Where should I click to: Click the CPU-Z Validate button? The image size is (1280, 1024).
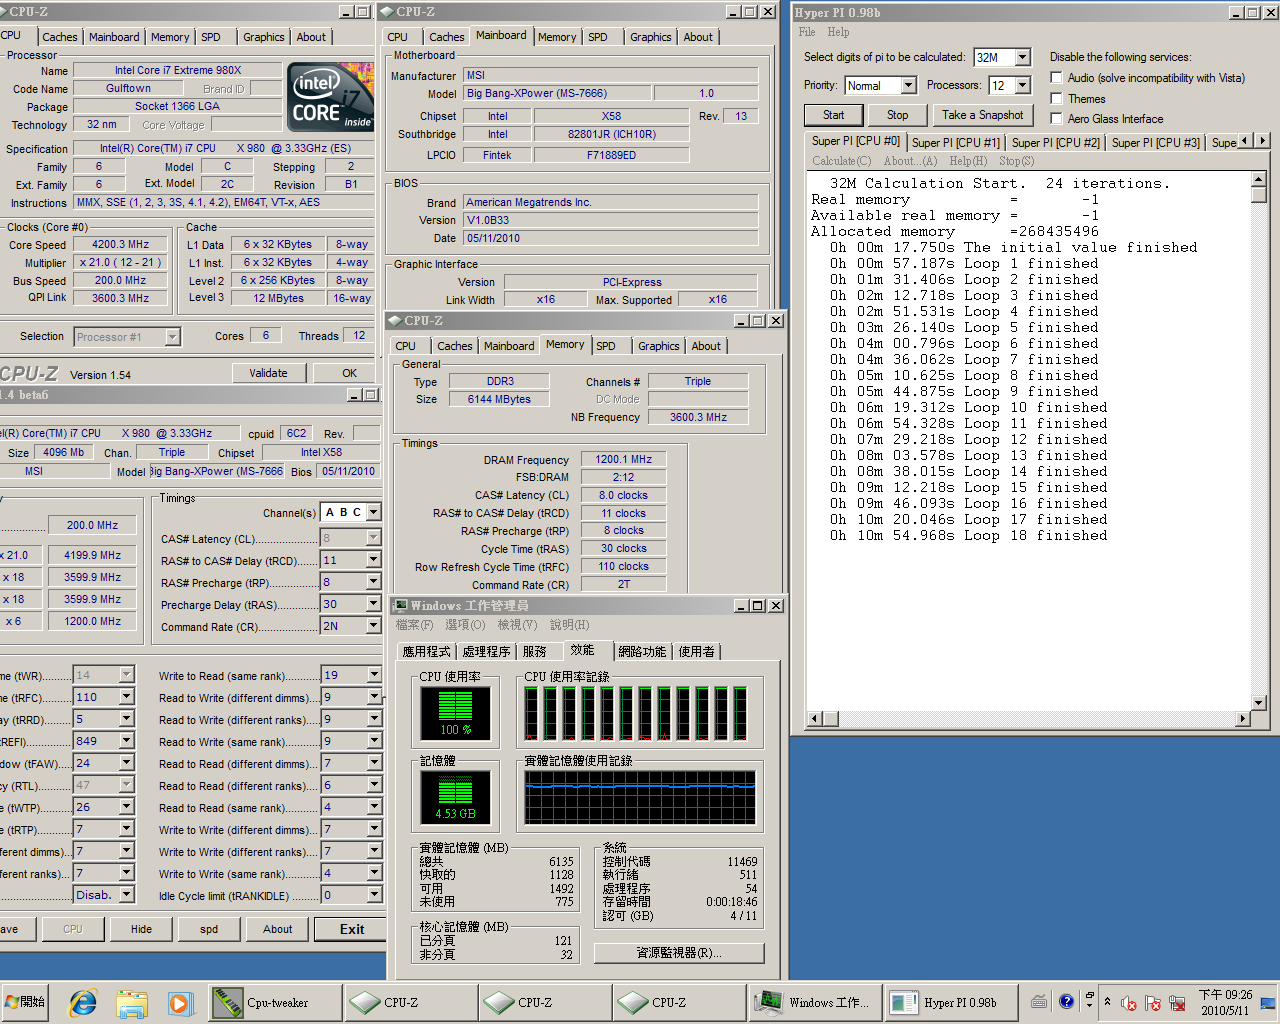pyautogui.click(x=268, y=373)
